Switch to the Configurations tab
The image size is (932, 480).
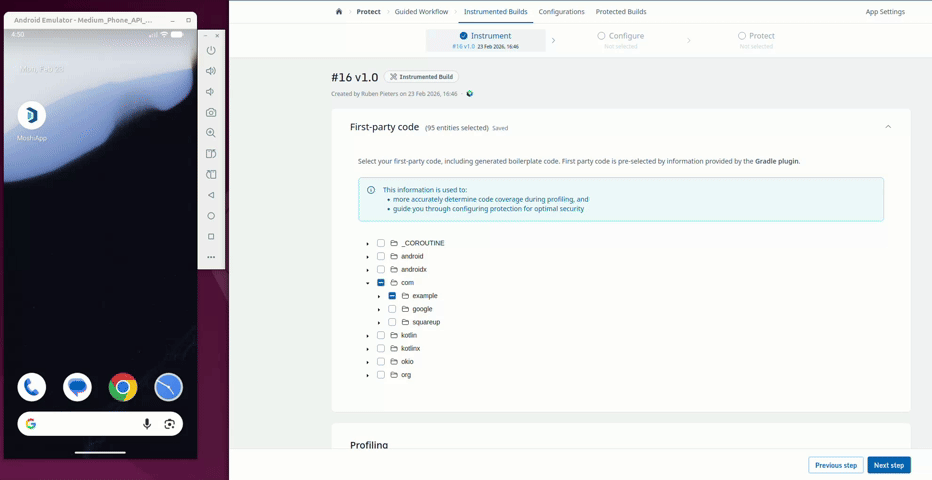tap(561, 12)
